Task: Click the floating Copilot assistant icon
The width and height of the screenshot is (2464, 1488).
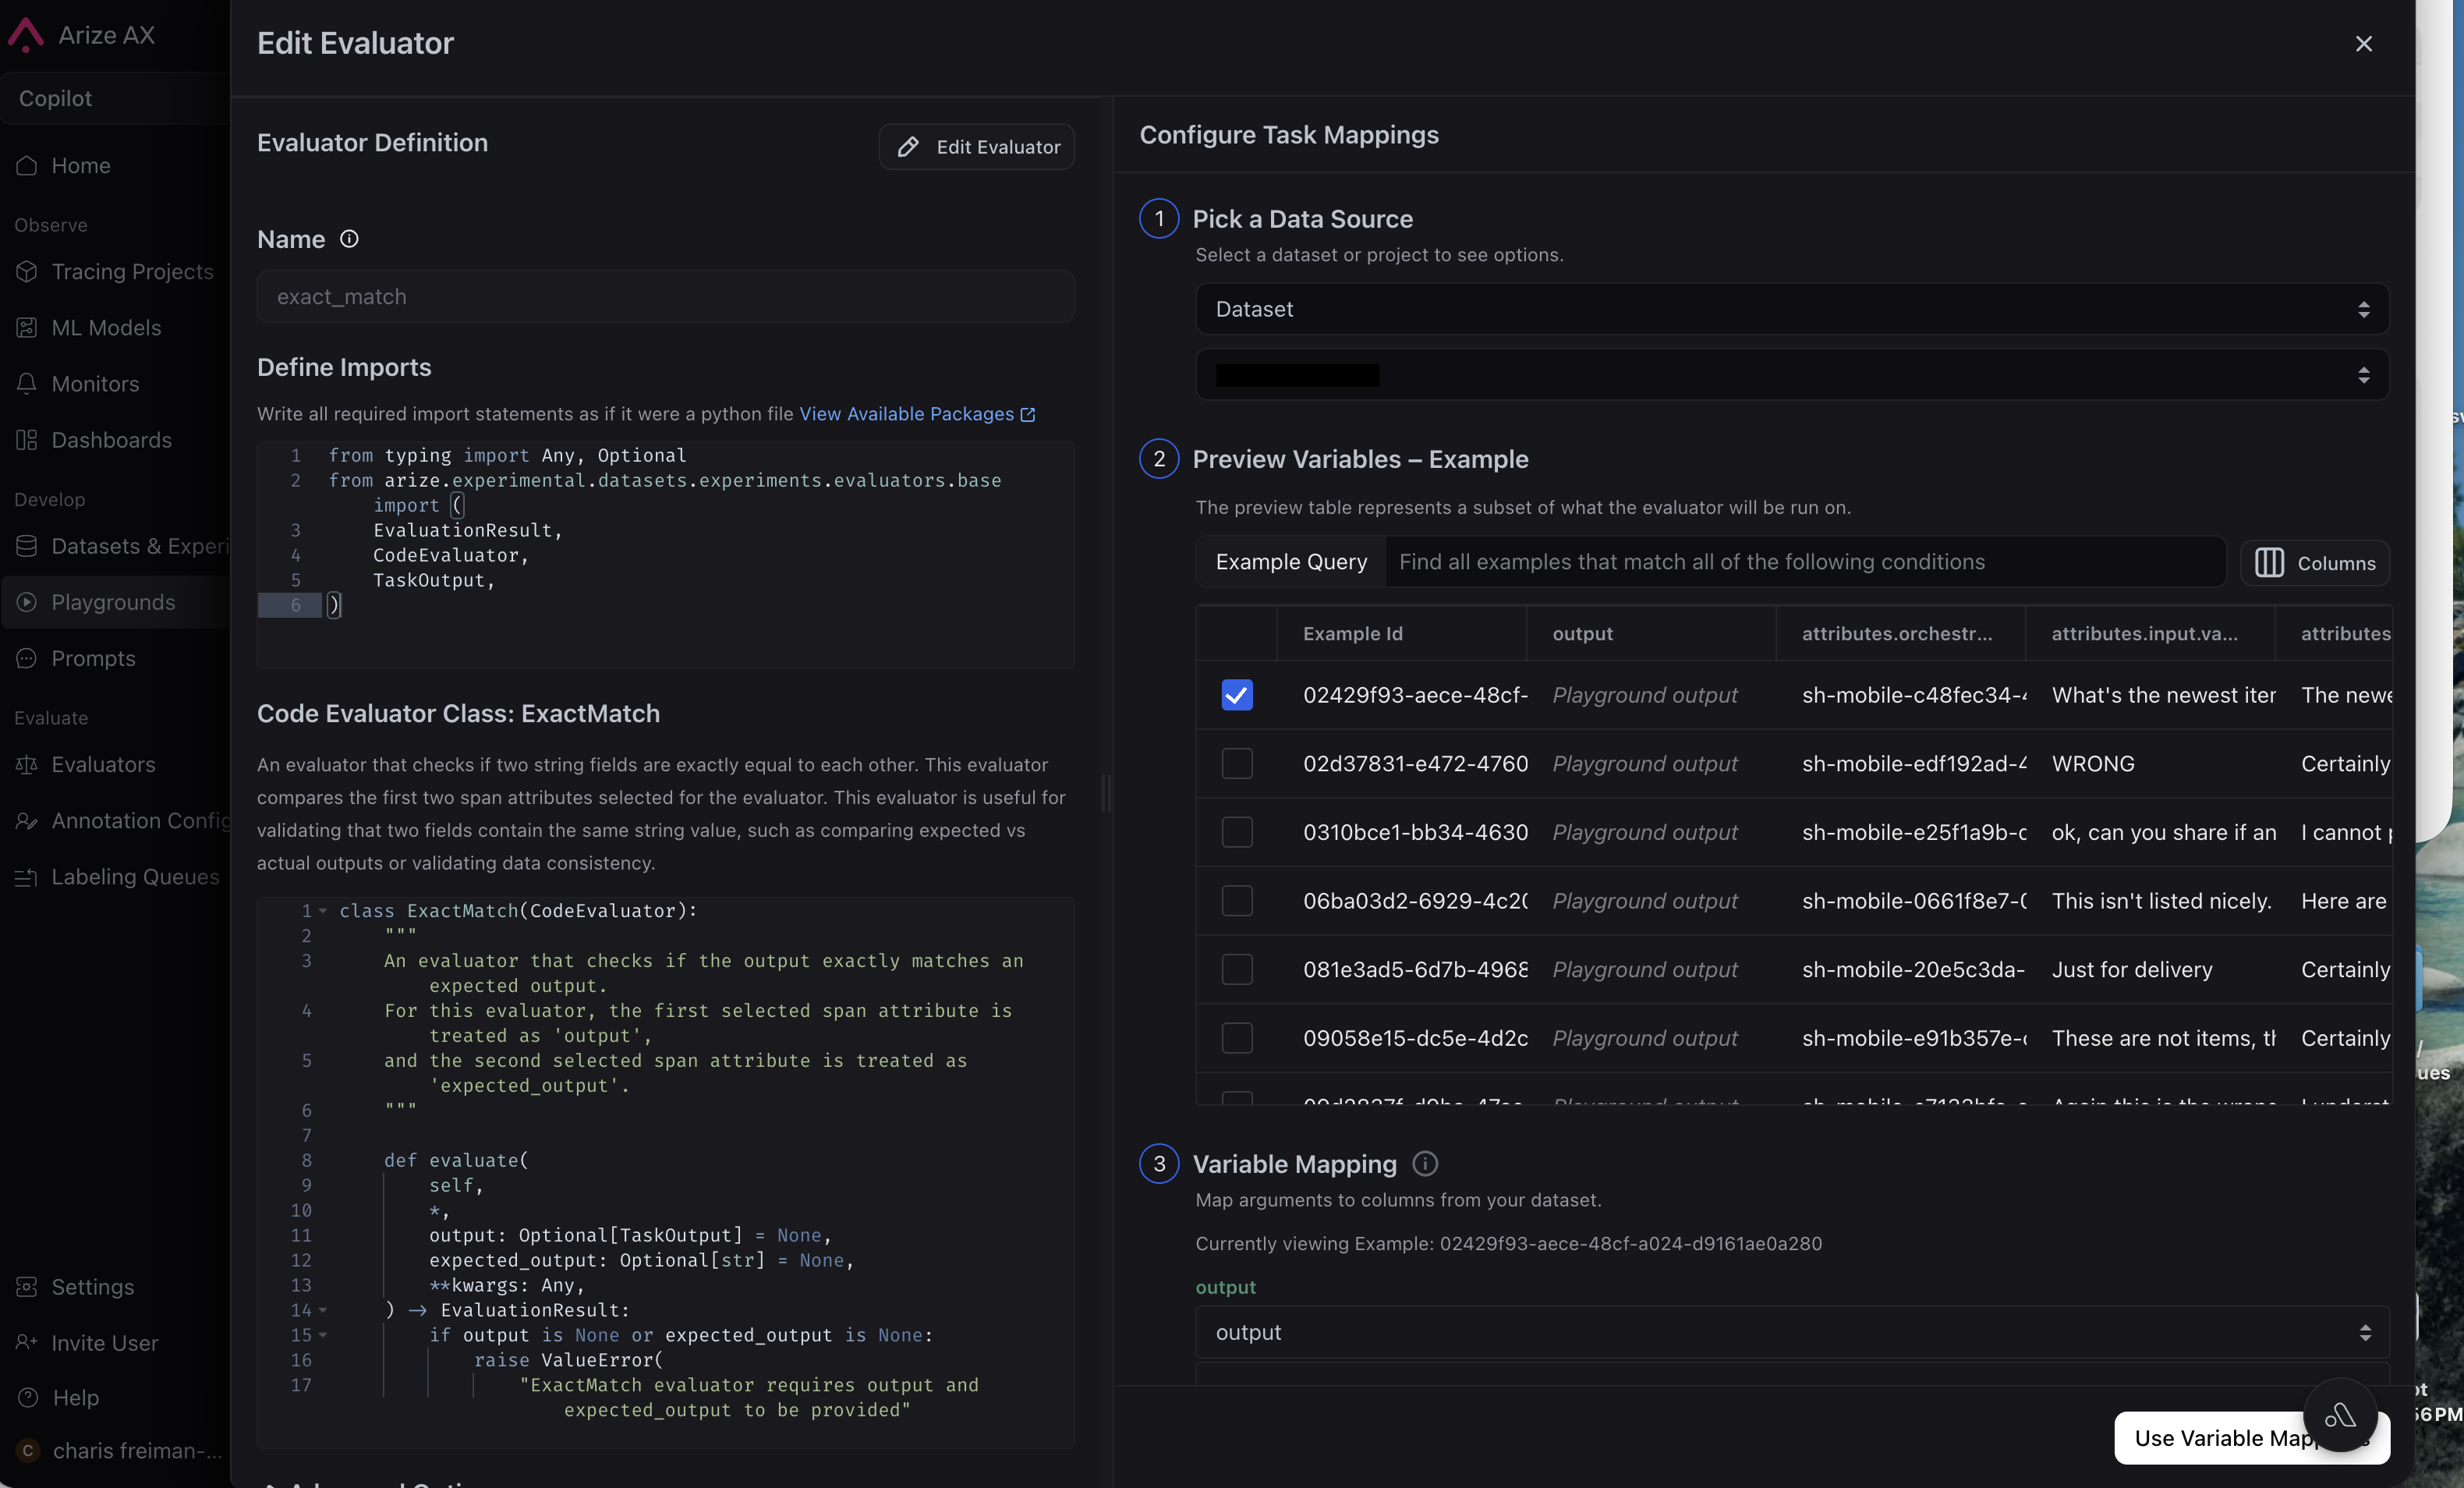Action: 2339,1415
